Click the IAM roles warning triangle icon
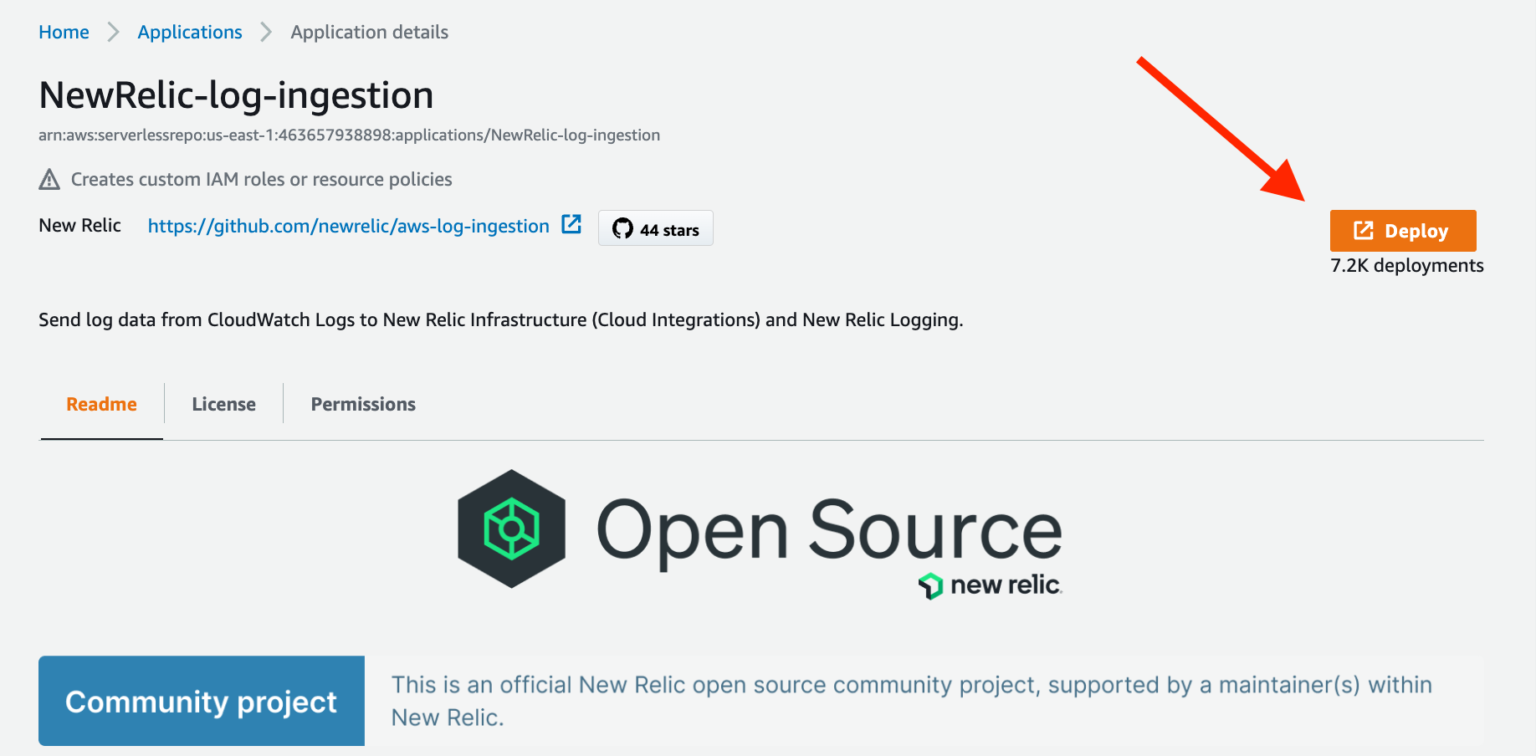Image resolution: width=1536 pixels, height=756 pixels. tap(48, 179)
